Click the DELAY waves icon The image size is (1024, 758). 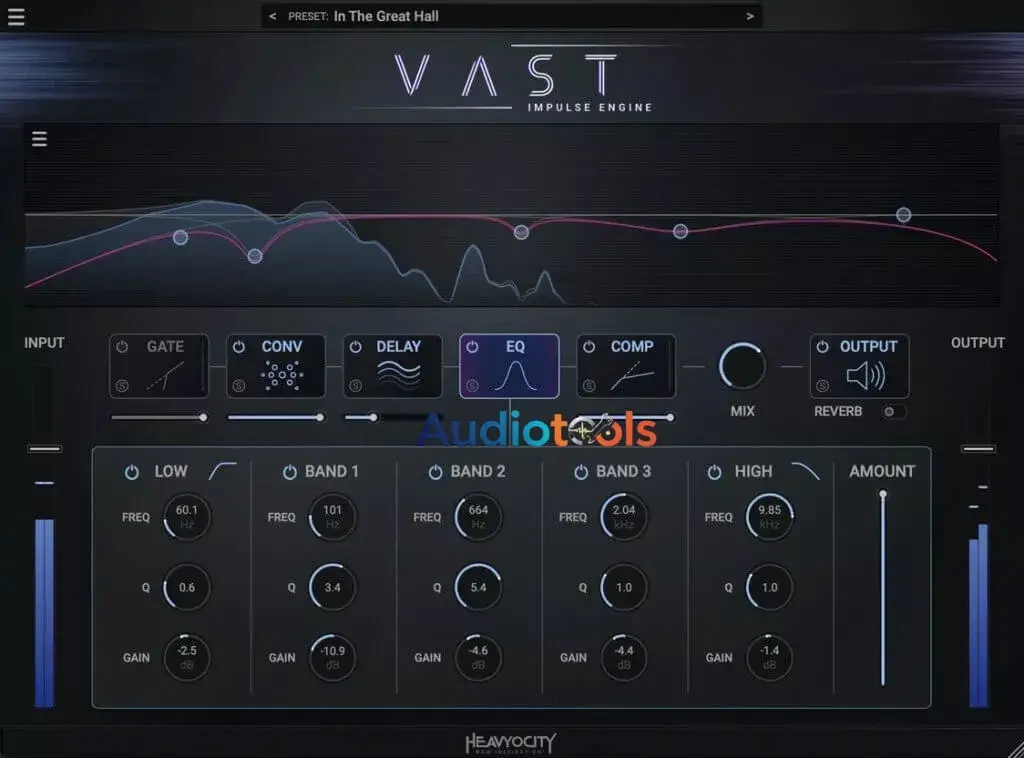click(398, 376)
